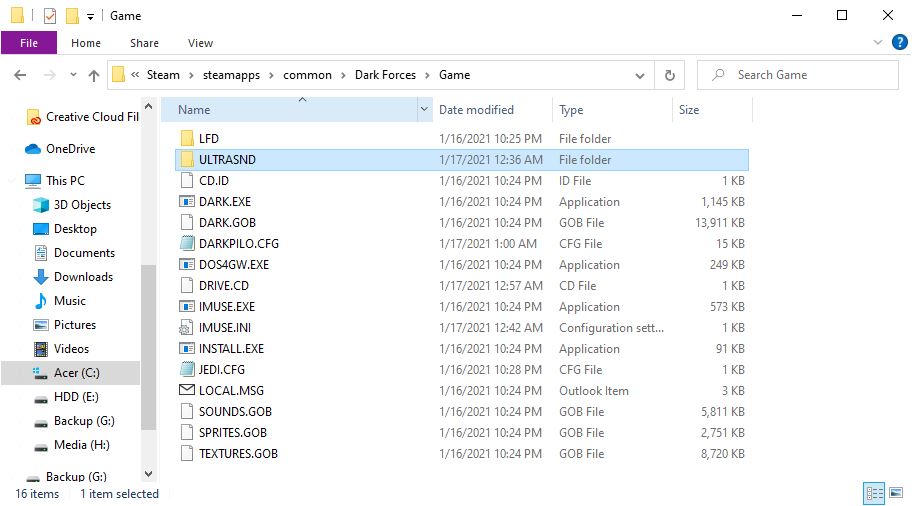Select the HDD (E:) drive
Screen dimensions: 912x506
click(x=66, y=397)
